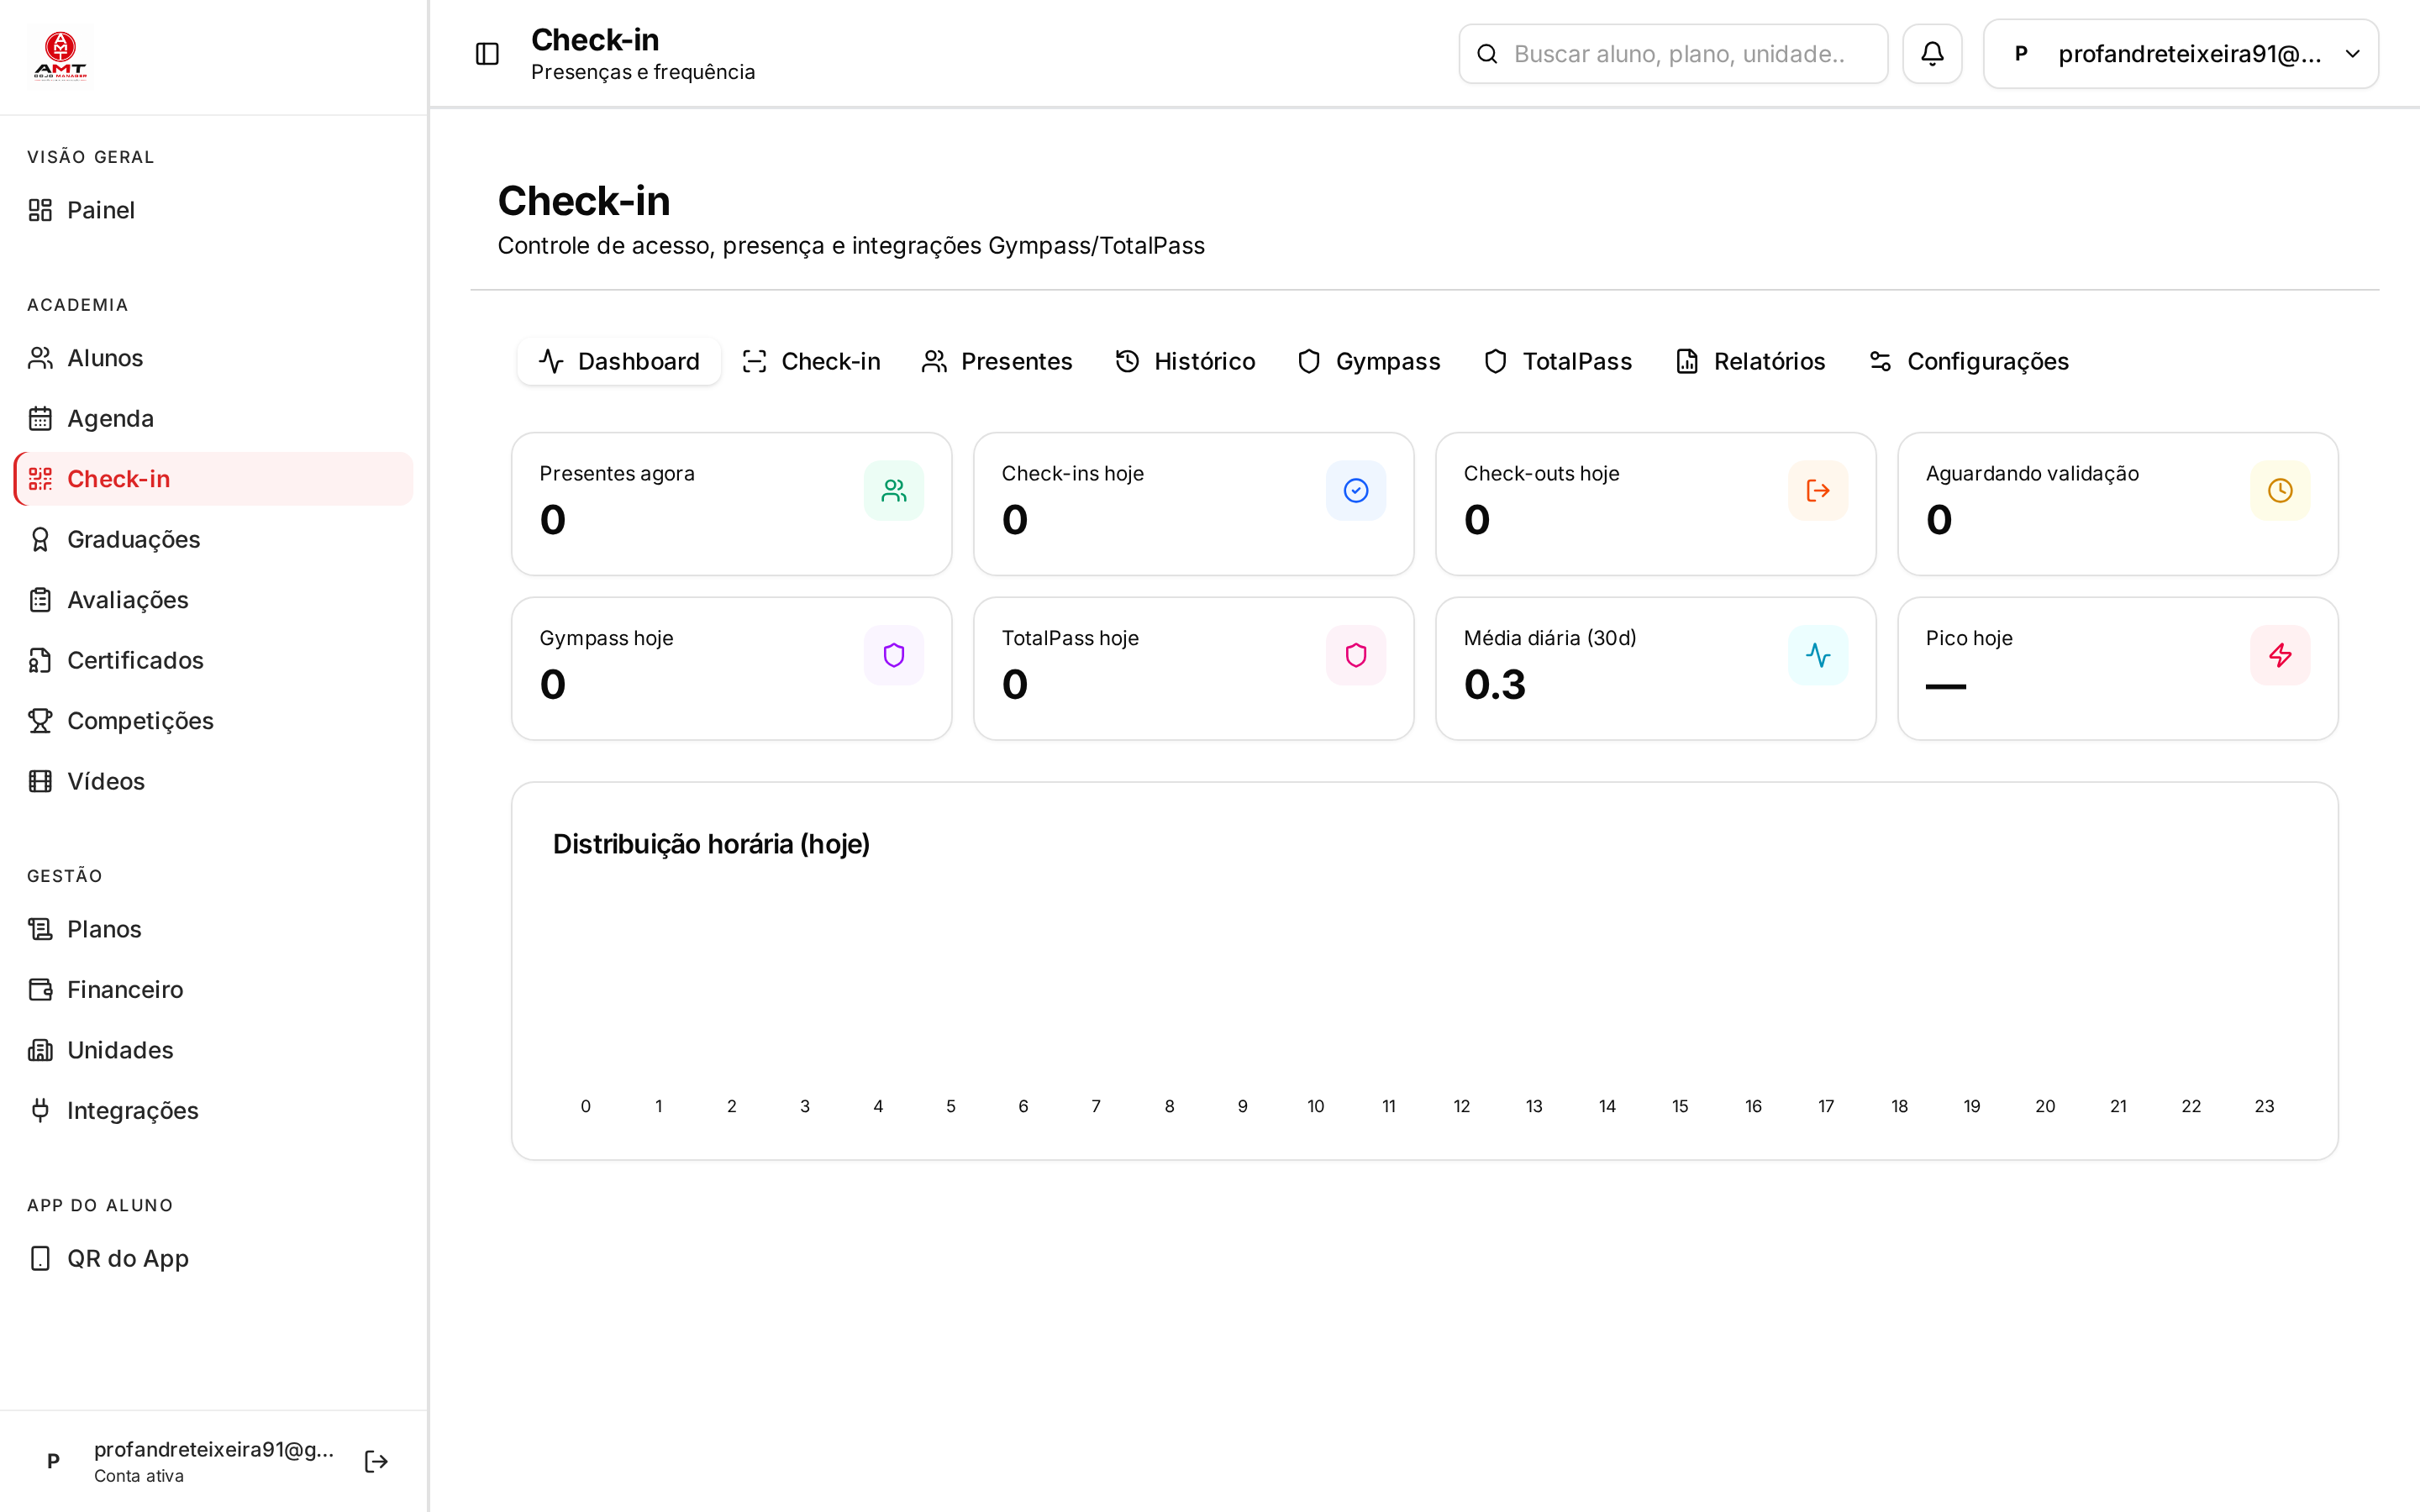Screen dimensions: 2420x1512
Task: Click the Presentes agora stat card
Action: [x=731, y=504]
